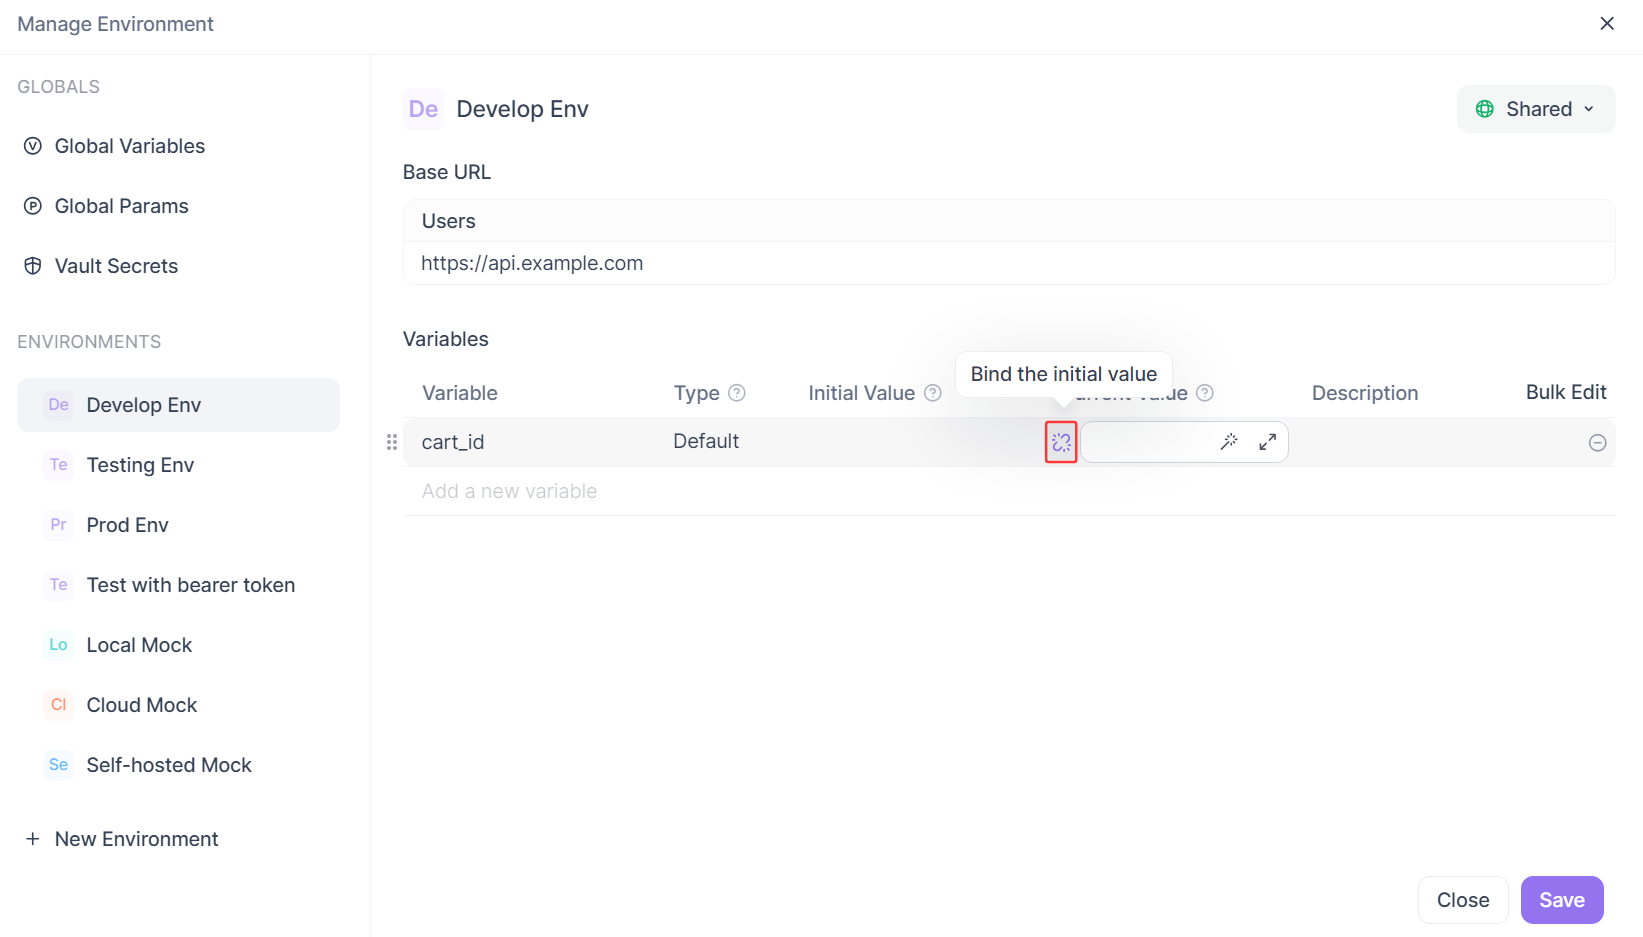Image resolution: width=1643 pixels, height=937 pixels.
Task: Open Bulk Edit for variables
Action: click(1566, 392)
